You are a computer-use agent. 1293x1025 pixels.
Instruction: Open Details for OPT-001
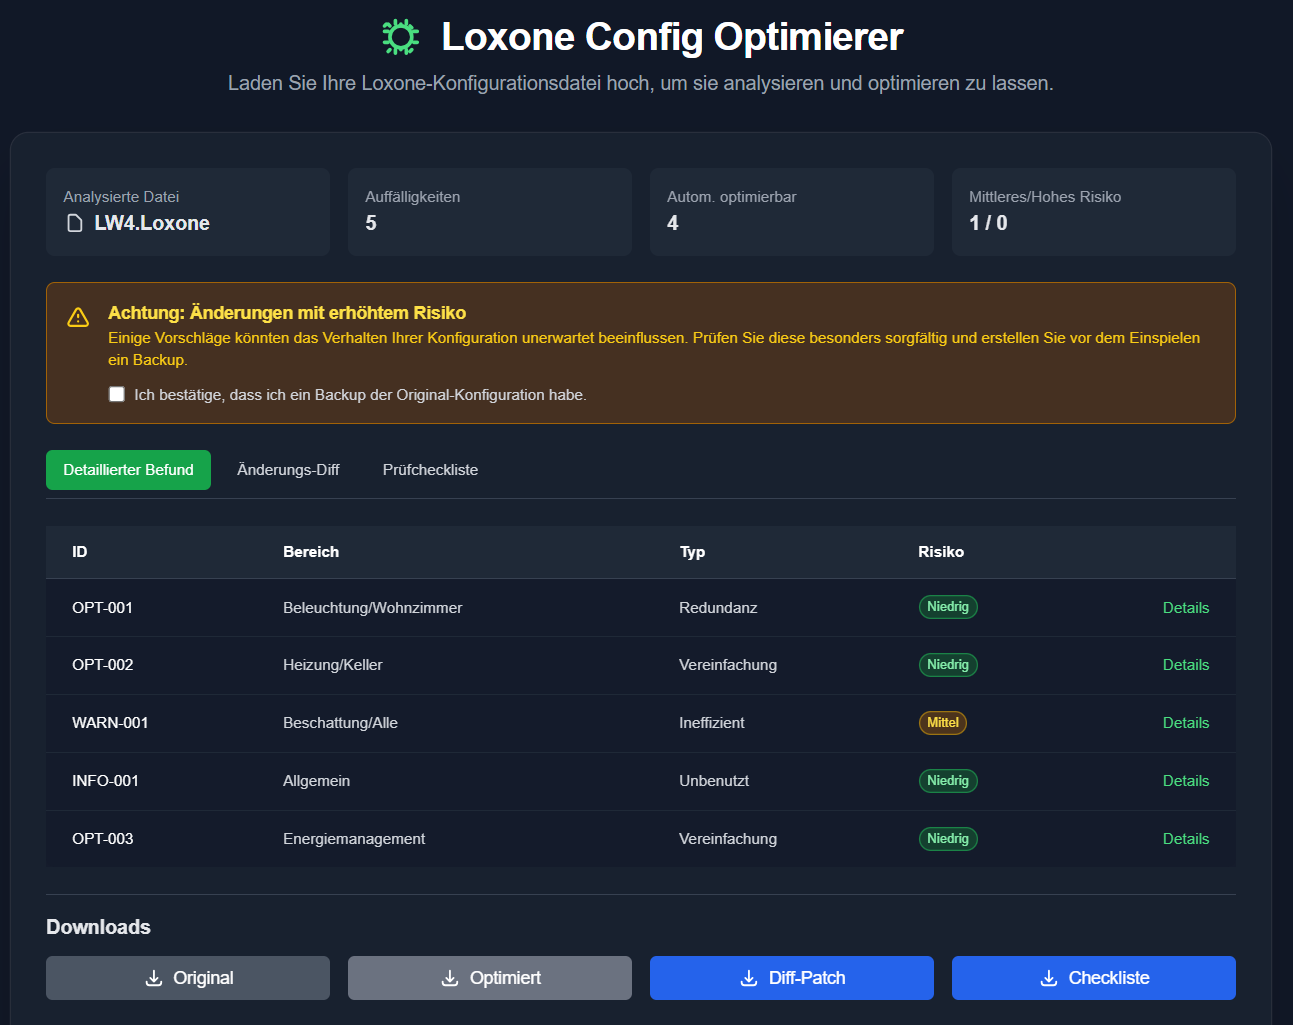click(x=1186, y=608)
